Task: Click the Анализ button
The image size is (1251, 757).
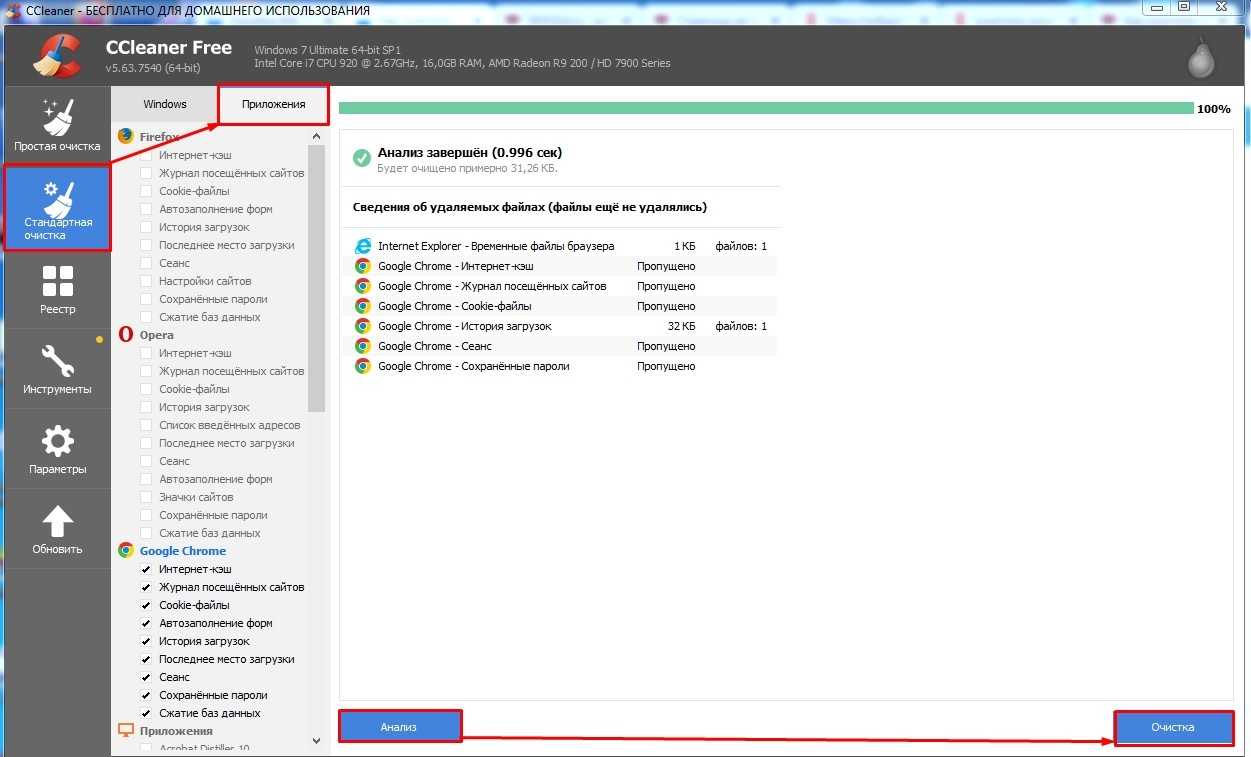Action: [399, 727]
